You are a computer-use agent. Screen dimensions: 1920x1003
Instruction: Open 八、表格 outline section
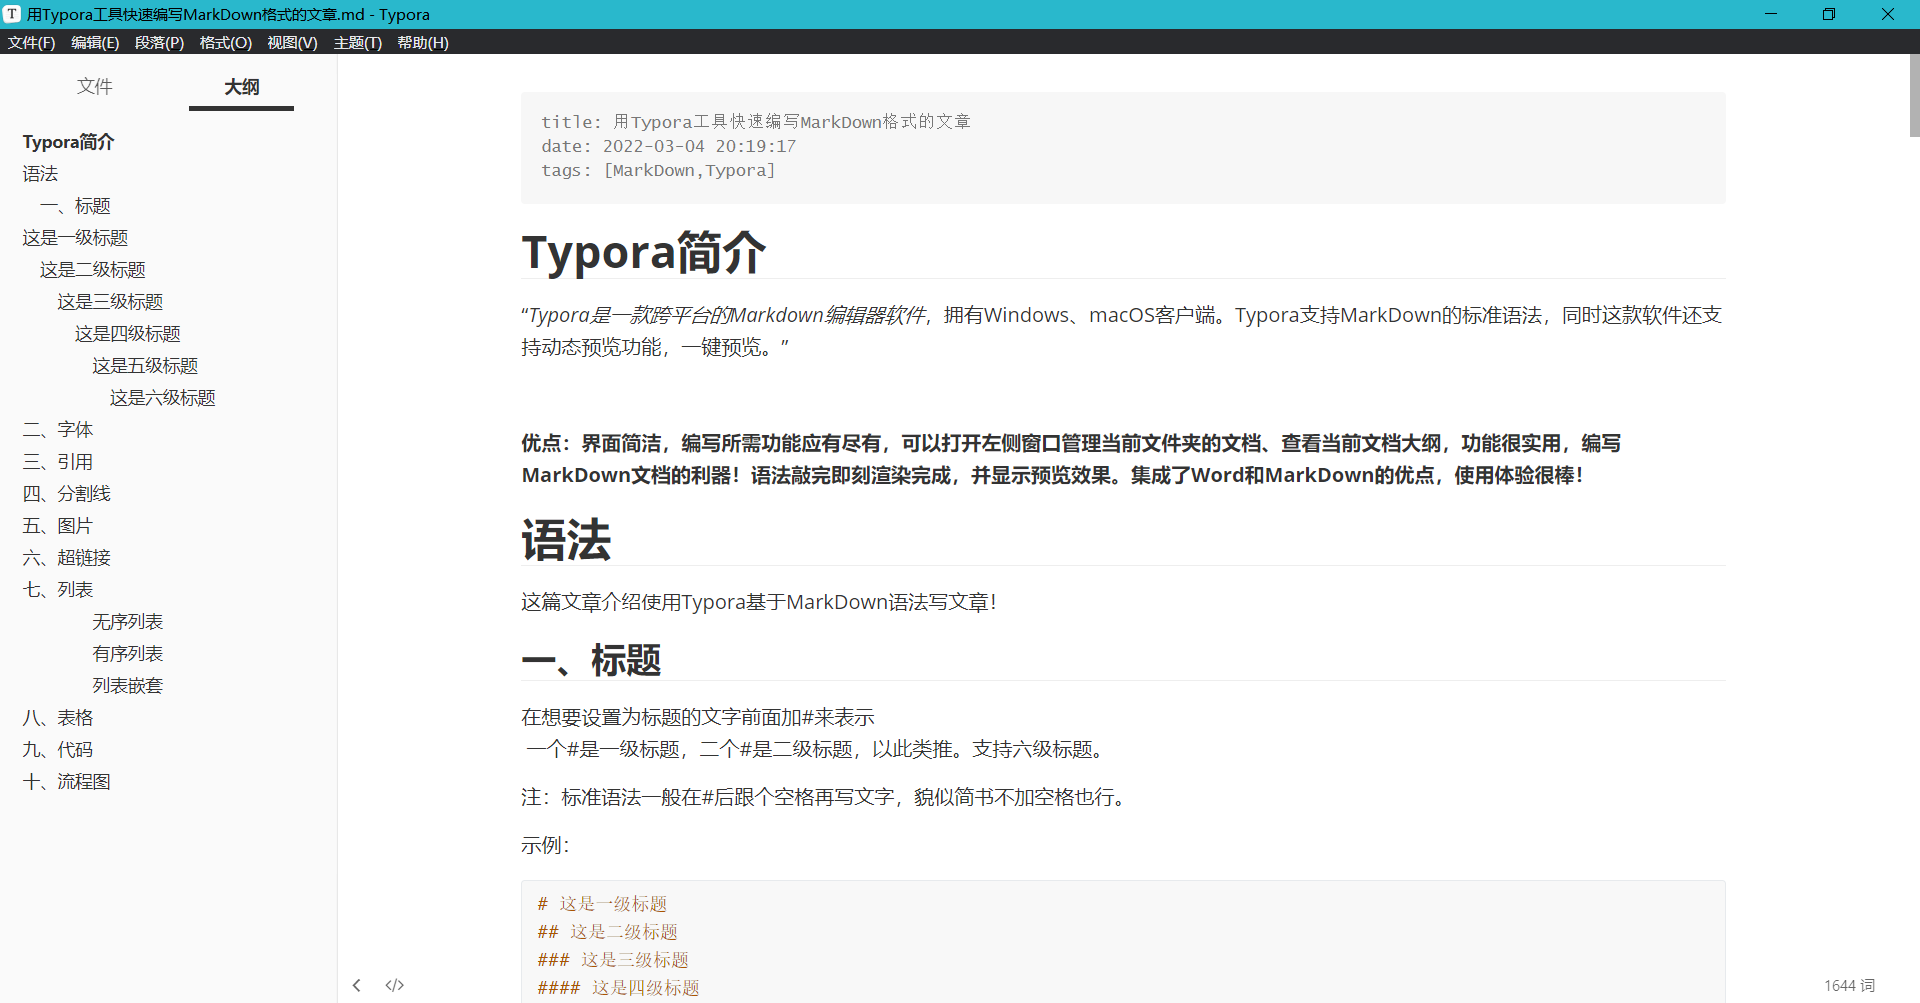point(58,718)
